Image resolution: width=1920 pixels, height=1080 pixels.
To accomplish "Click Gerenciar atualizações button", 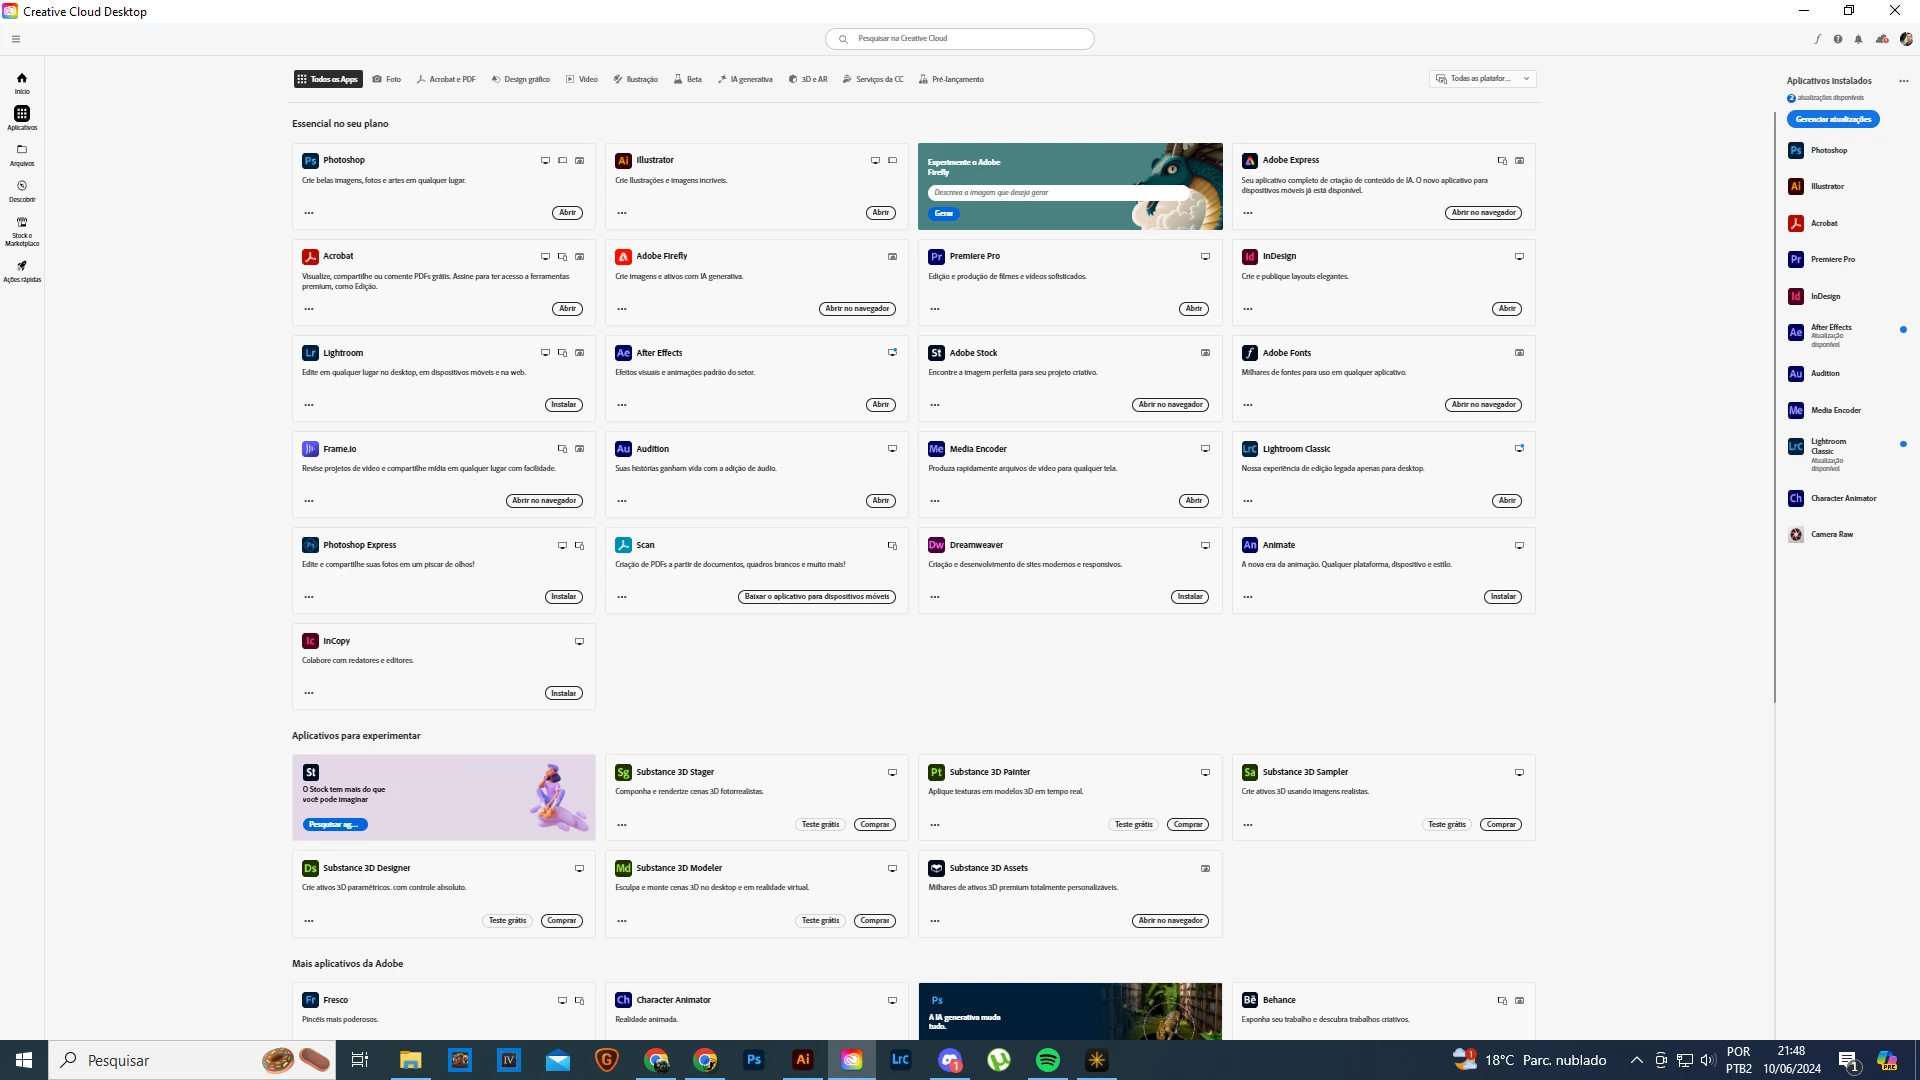I will (x=1833, y=119).
